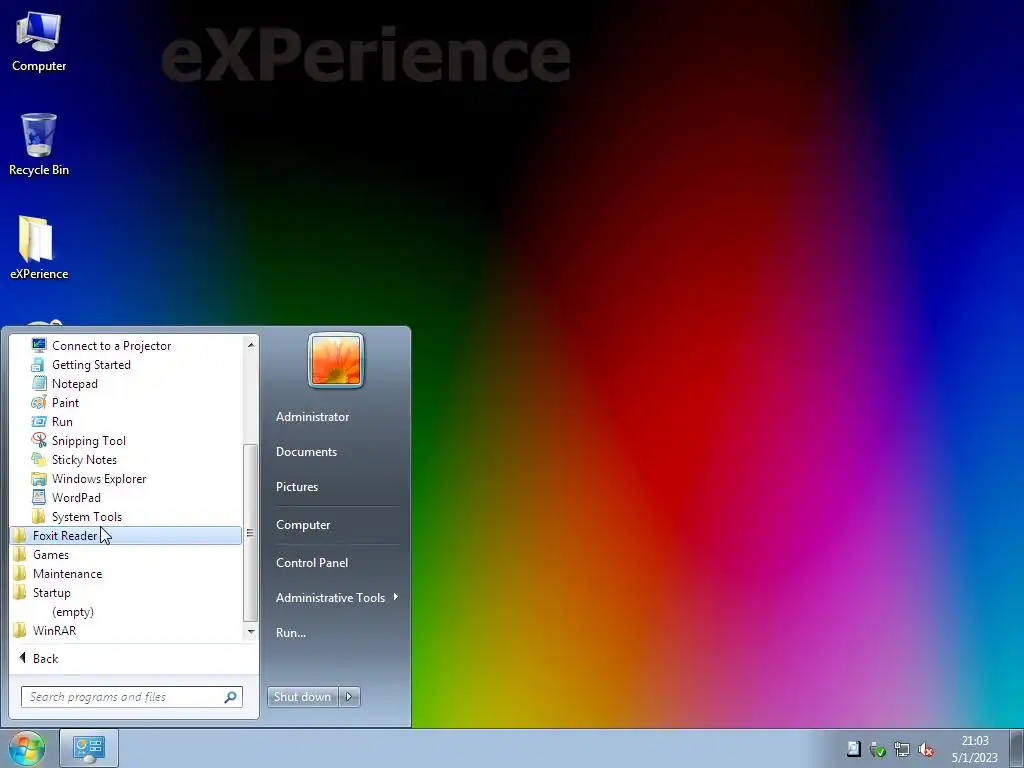Click the Getting Started icon
The width and height of the screenshot is (1024, 768).
[x=39, y=364]
